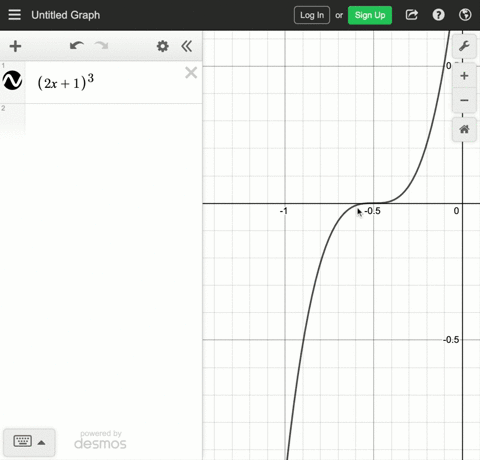
Task: Click the (2x+1)^3 expression field
Action: [66, 82]
